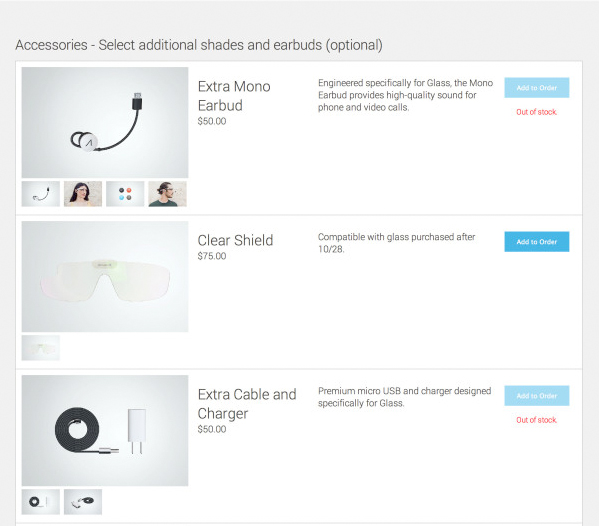Open the large Extra Mono Earbud image

pyautogui.click(x=105, y=122)
